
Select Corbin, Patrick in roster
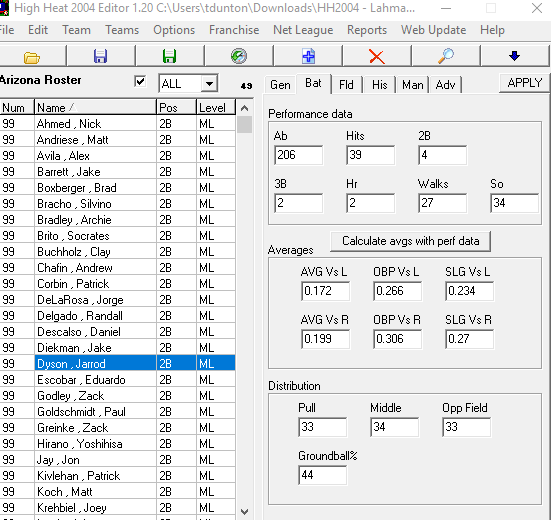pos(117,284)
